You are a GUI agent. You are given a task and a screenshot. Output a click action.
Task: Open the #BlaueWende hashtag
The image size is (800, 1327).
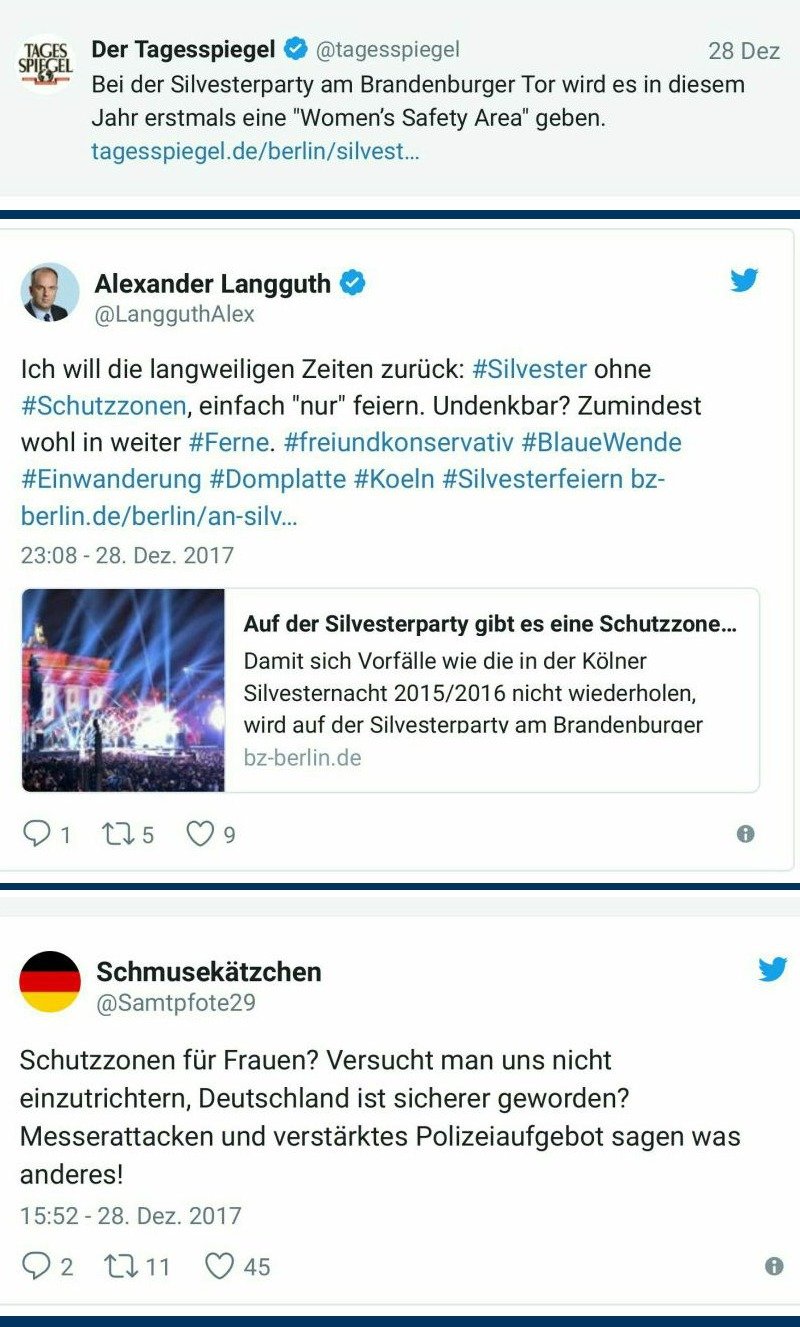pyautogui.click(x=601, y=442)
